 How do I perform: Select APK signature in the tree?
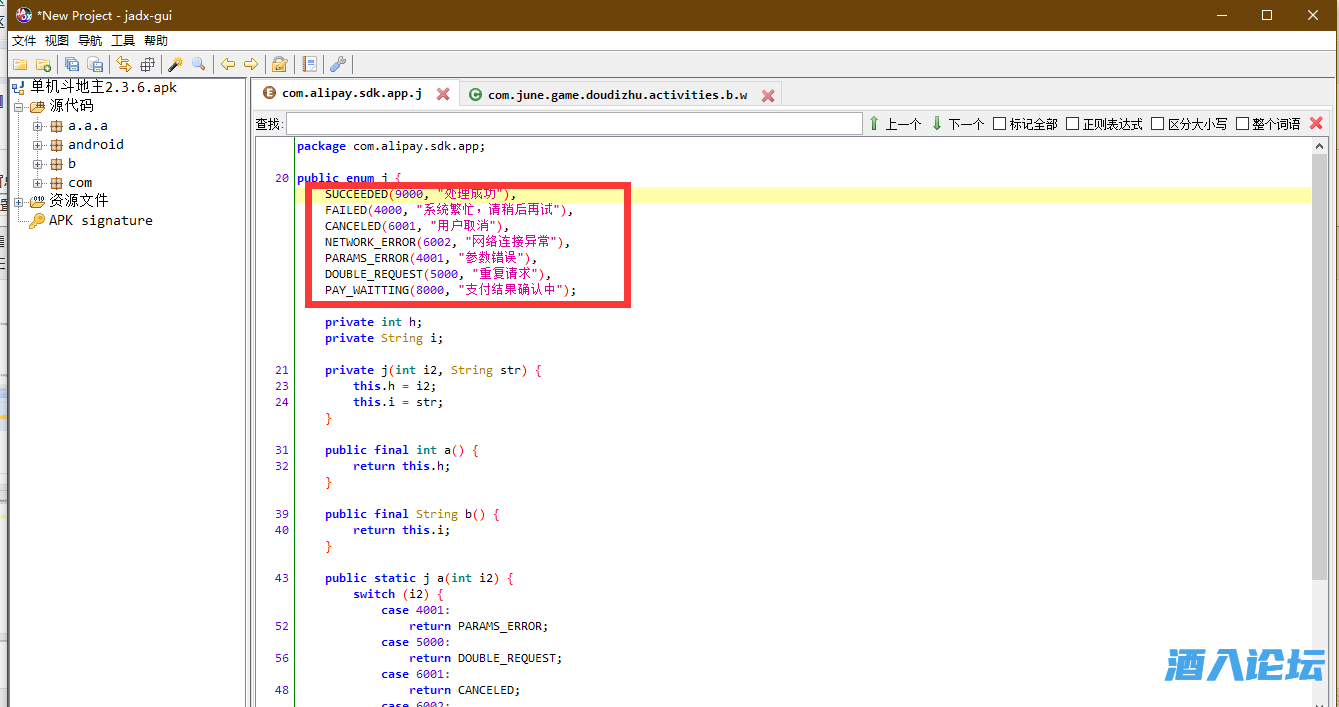click(x=100, y=220)
